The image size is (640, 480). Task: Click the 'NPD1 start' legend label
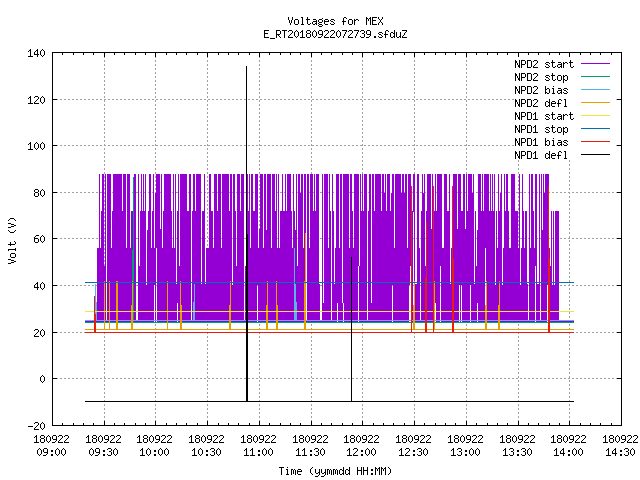pyautogui.click(x=544, y=116)
